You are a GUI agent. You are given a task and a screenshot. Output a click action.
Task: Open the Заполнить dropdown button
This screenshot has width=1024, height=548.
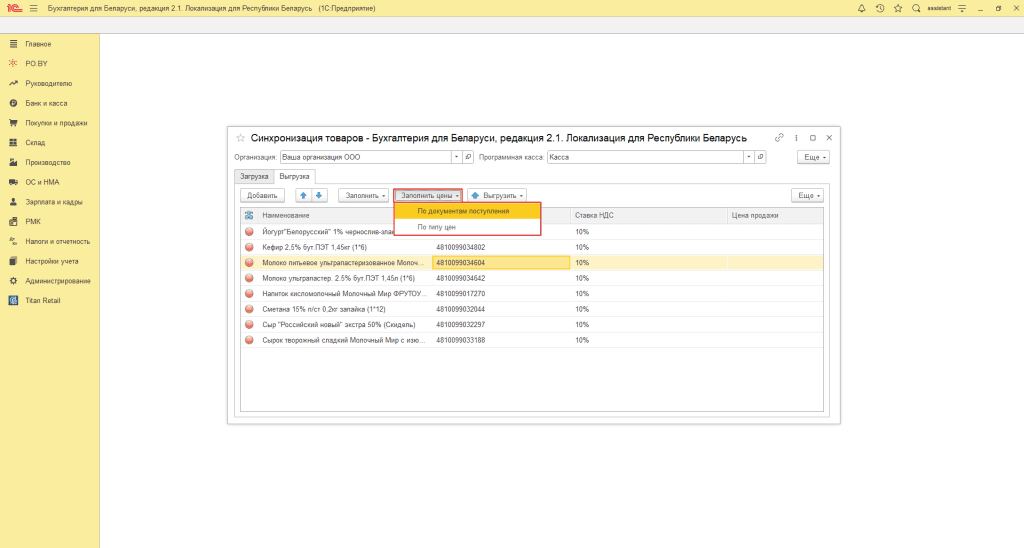coord(364,195)
